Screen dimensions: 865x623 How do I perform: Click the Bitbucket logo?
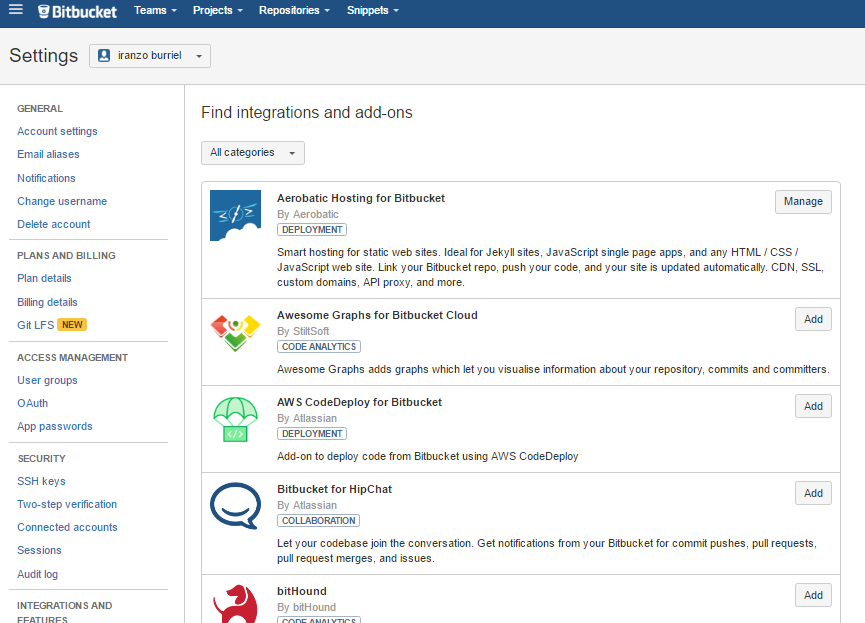[77, 12]
